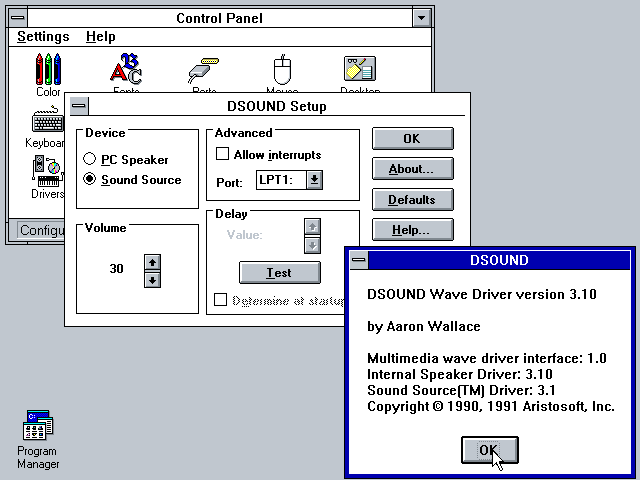Image resolution: width=640 pixels, height=480 pixels.
Task: Click OK in DSOUND Setup dialog
Action: click(x=413, y=138)
